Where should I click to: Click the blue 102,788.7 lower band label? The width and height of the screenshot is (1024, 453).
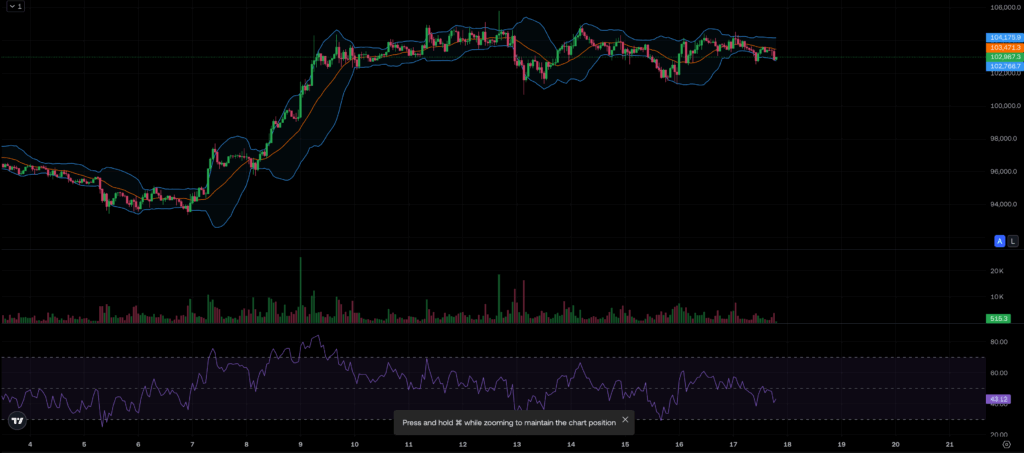(x=1002, y=66)
